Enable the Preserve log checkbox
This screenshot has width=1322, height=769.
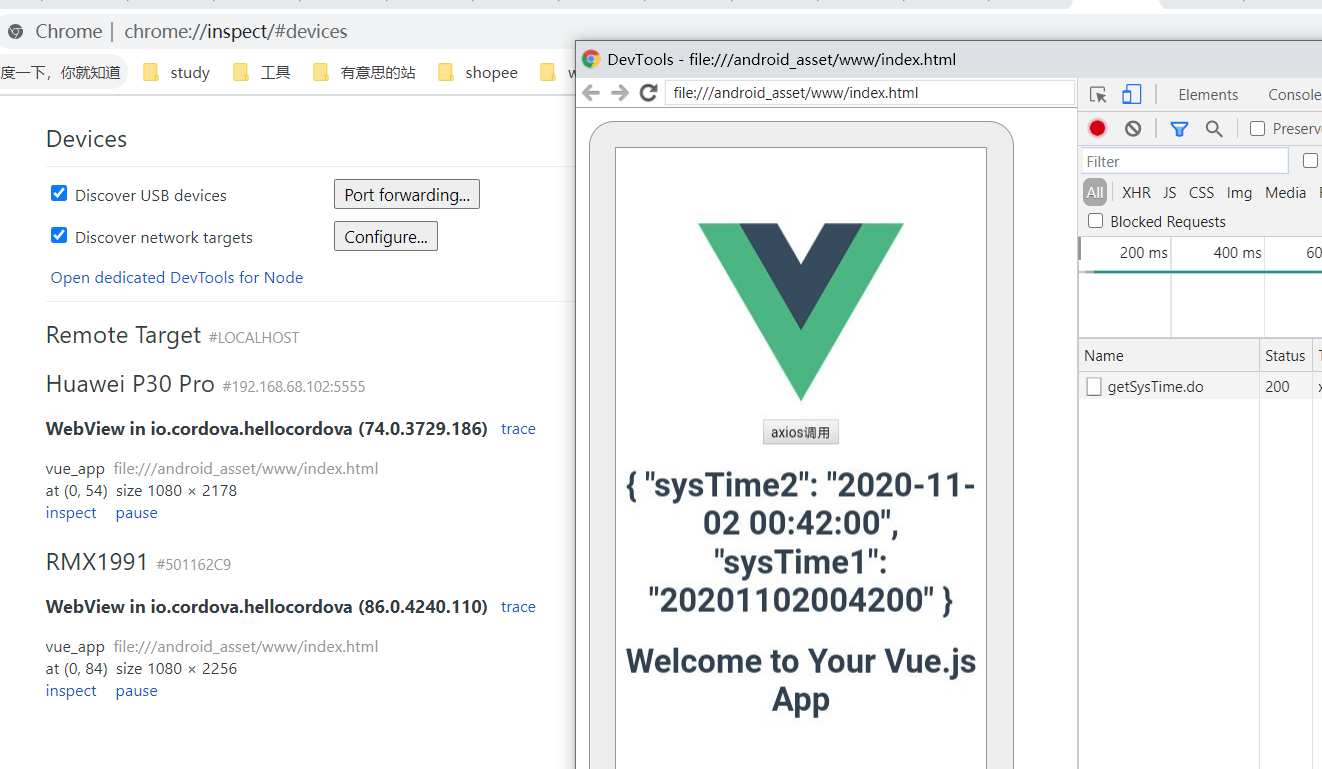click(x=1258, y=128)
